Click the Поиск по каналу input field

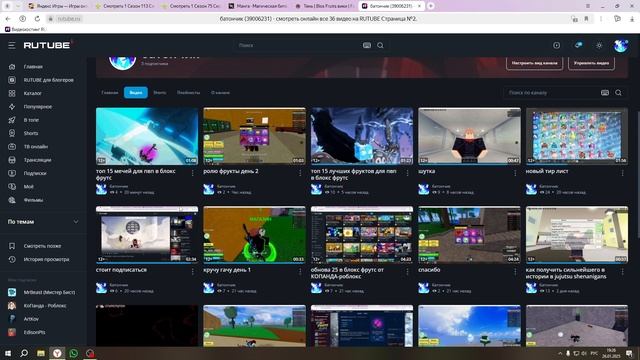coord(552,93)
